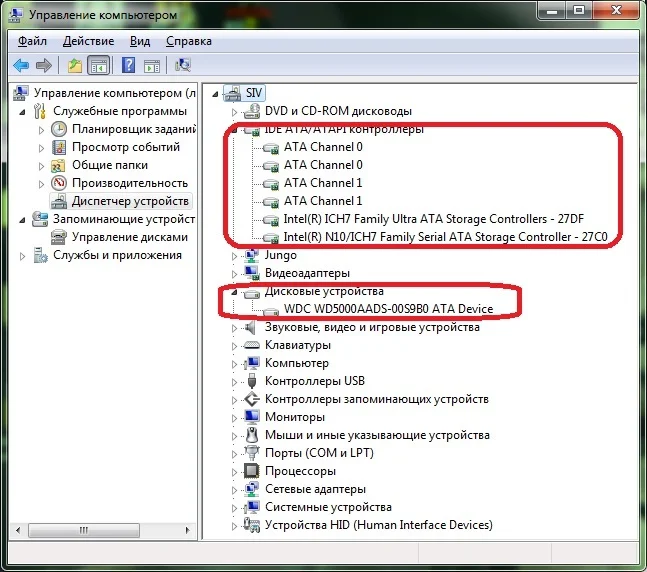Toggle the action pane toolbar icon
The height and width of the screenshot is (572, 647).
pyautogui.click(x=152, y=65)
